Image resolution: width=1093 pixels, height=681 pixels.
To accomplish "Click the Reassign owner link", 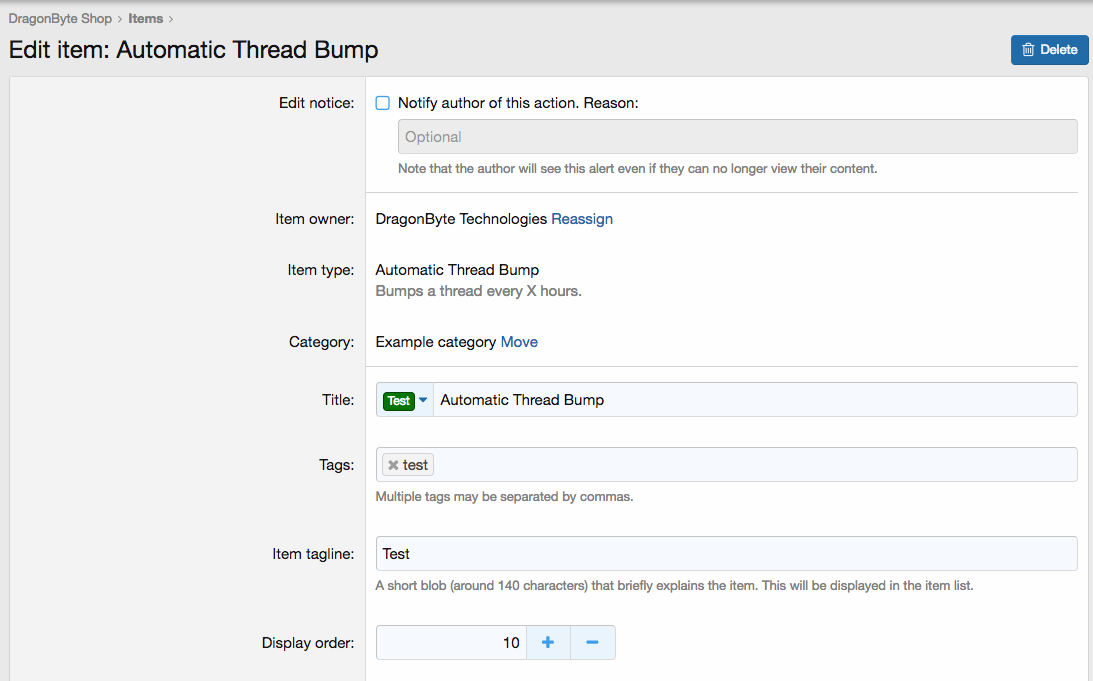I will pyautogui.click(x=582, y=219).
